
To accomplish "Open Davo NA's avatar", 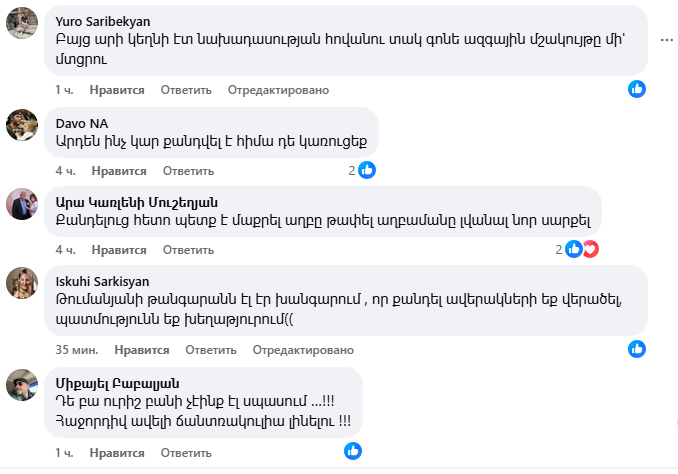I will (23, 125).
